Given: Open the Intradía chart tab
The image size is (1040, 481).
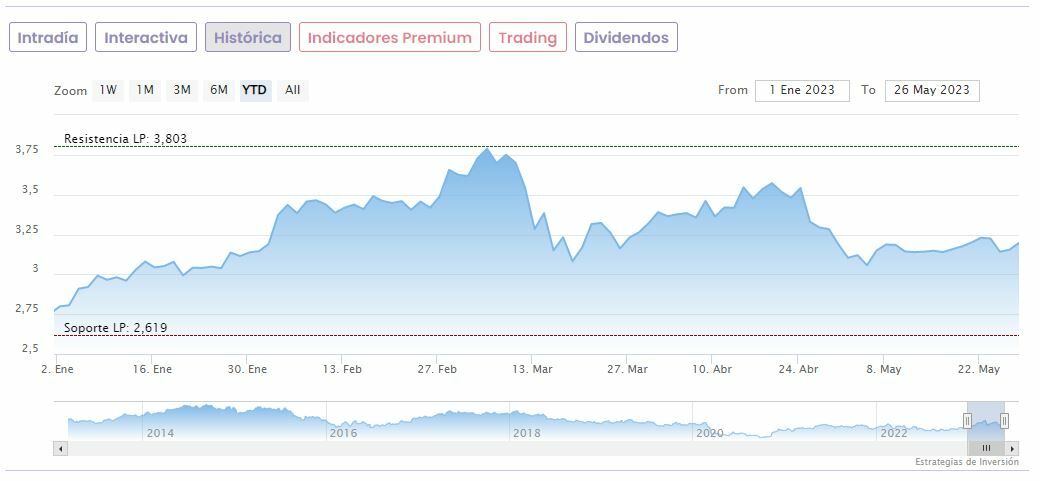Looking at the screenshot, I should coord(48,38).
